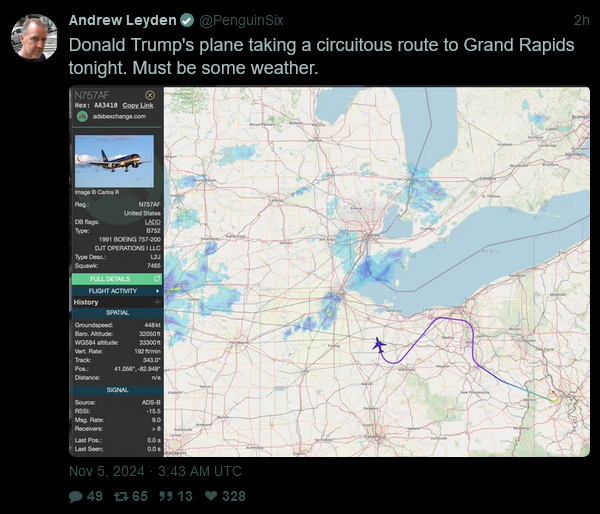Open the Andrew Leyden display name

coord(122,20)
